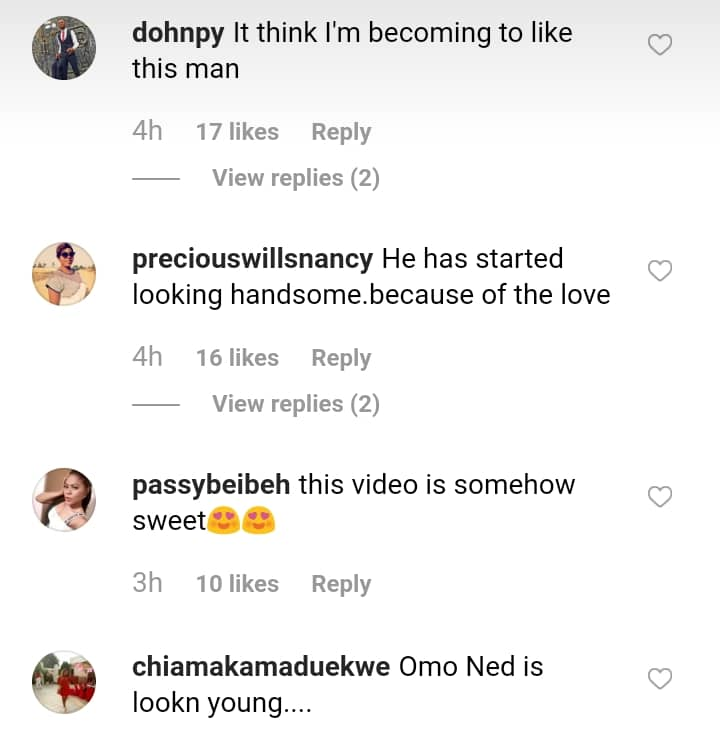Open chiamakamaduekwe's avatar
The height and width of the screenshot is (729, 720).
tap(64, 682)
